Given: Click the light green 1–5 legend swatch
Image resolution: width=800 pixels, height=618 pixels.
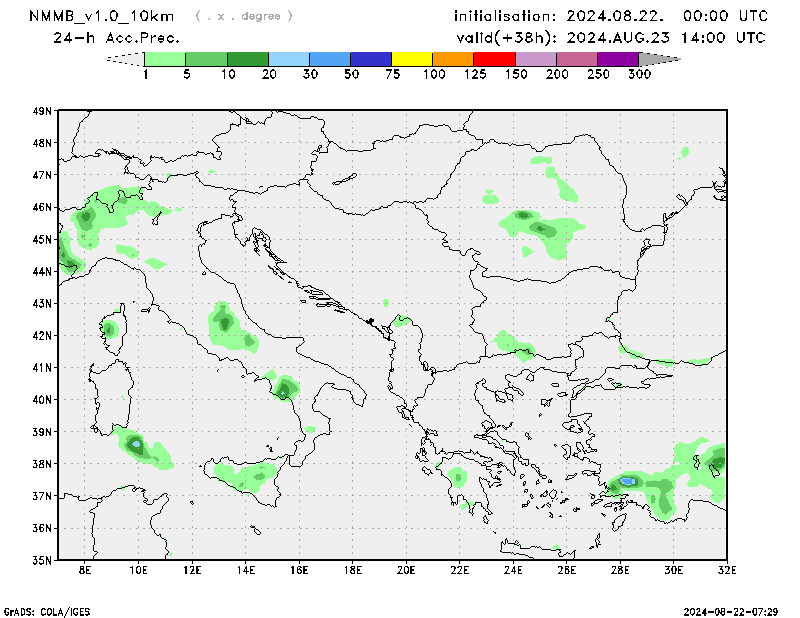Looking at the screenshot, I should tap(165, 59).
